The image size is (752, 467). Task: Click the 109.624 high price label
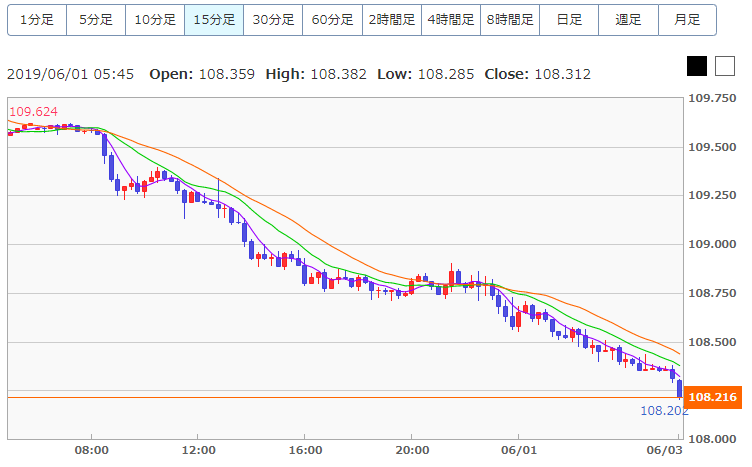(32, 112)
